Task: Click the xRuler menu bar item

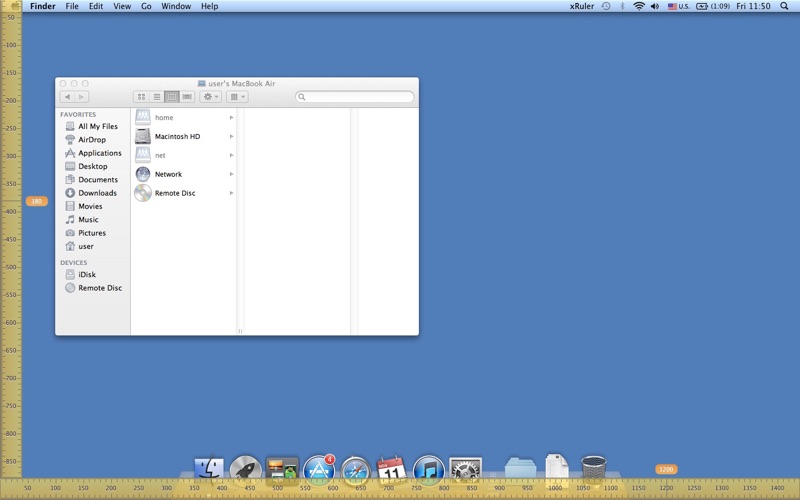Action: 582,6
